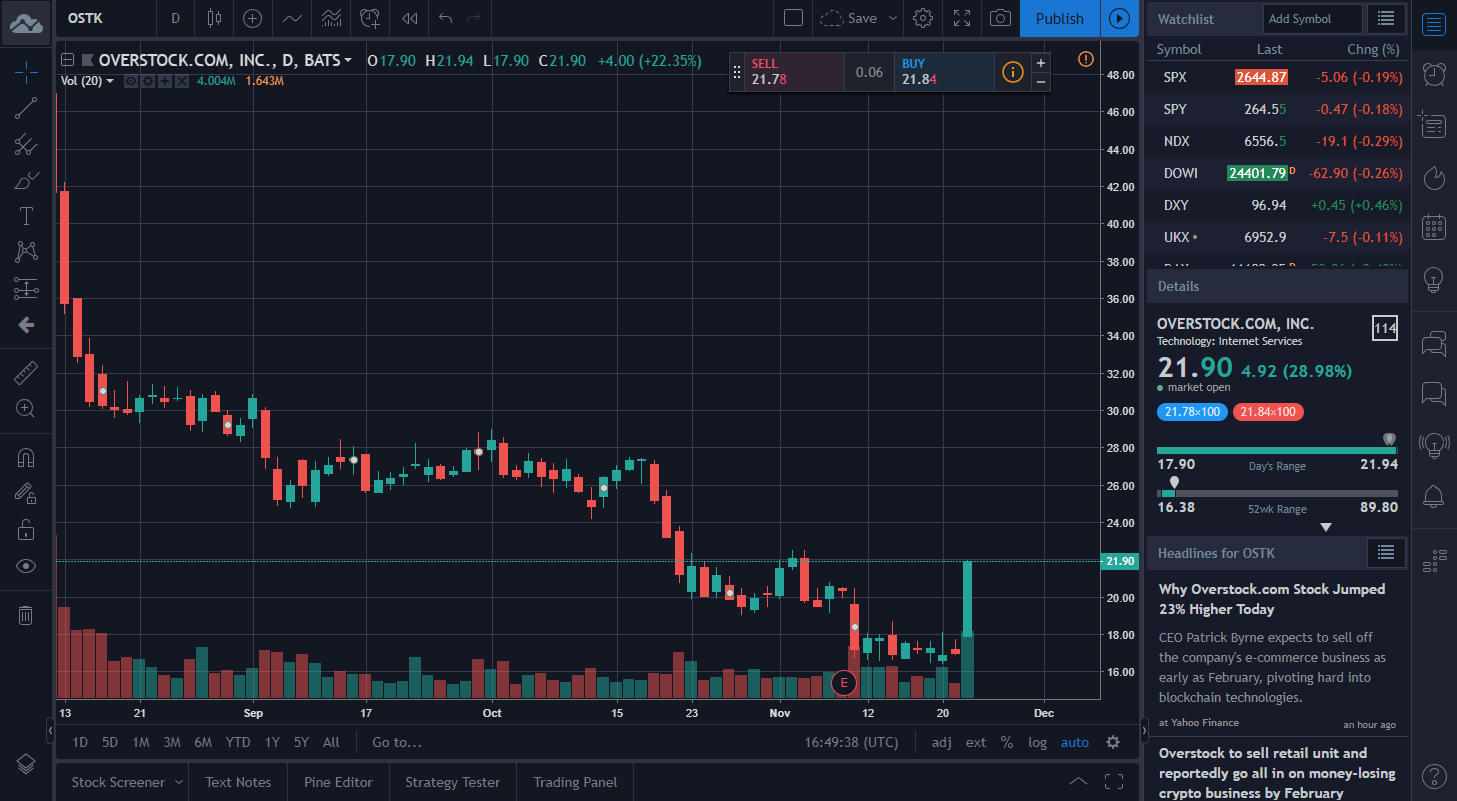Toggle adj dividend adjustment
Viewport: 1457px width, 801px height.
942,742
